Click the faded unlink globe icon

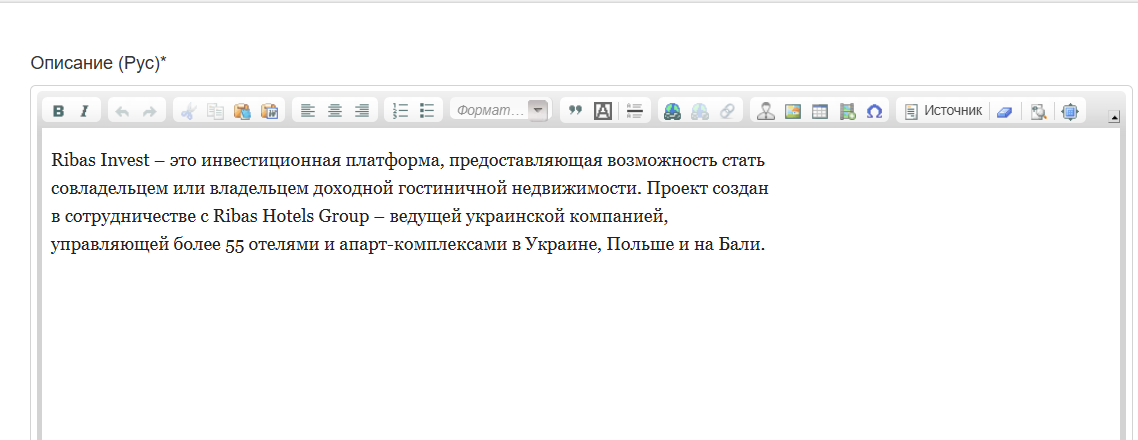click(x=700, y=111)
